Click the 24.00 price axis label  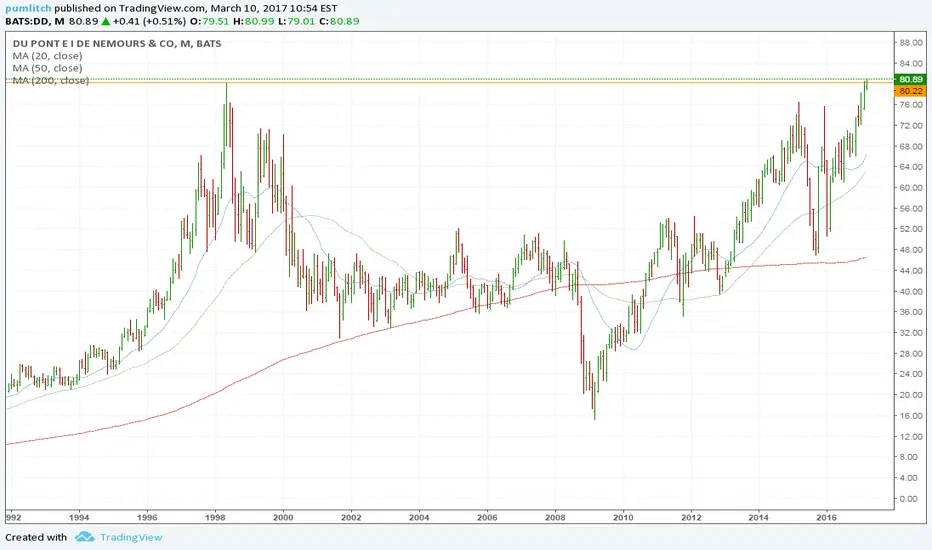click(911, 374)
